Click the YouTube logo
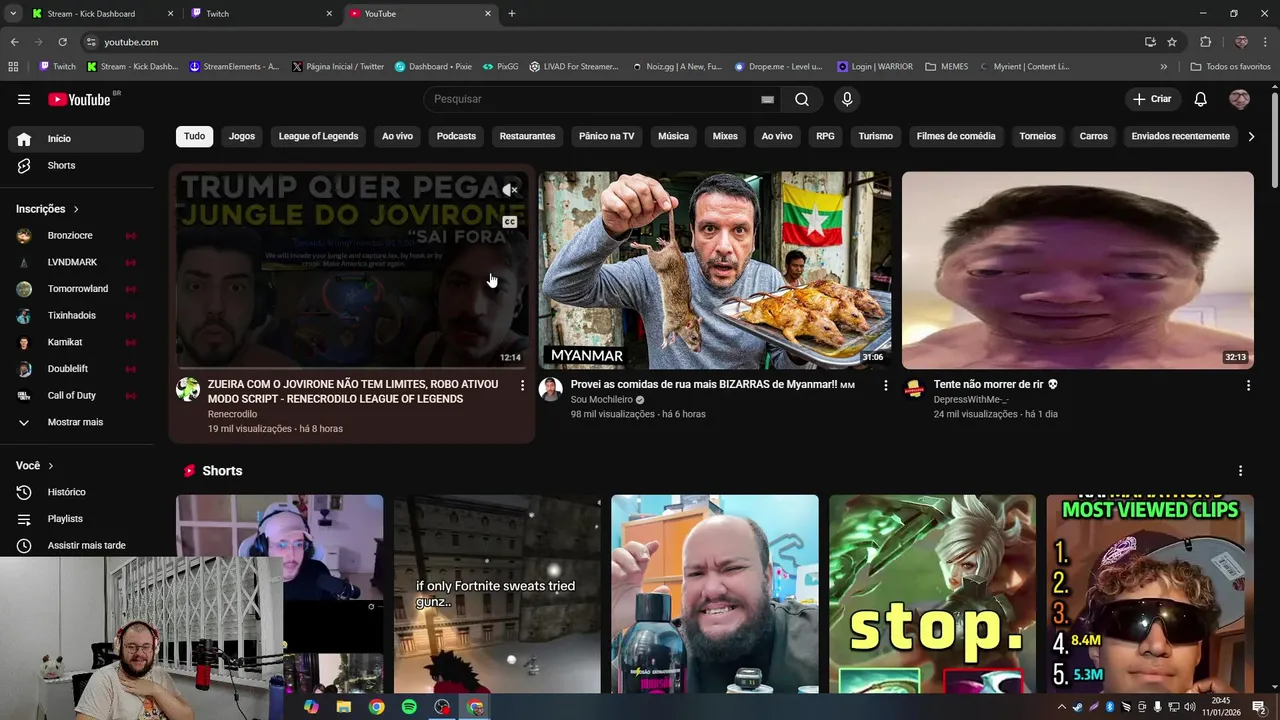Viewport: 1280px width, 720px height. click(x=82, y=99)
